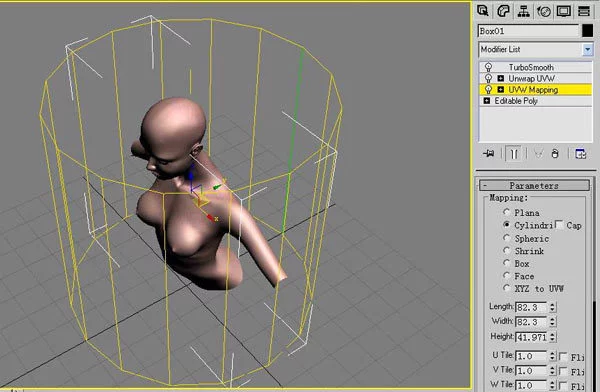
Task: Open Configure Modifier Sets icon
Action: pos(580,154)
